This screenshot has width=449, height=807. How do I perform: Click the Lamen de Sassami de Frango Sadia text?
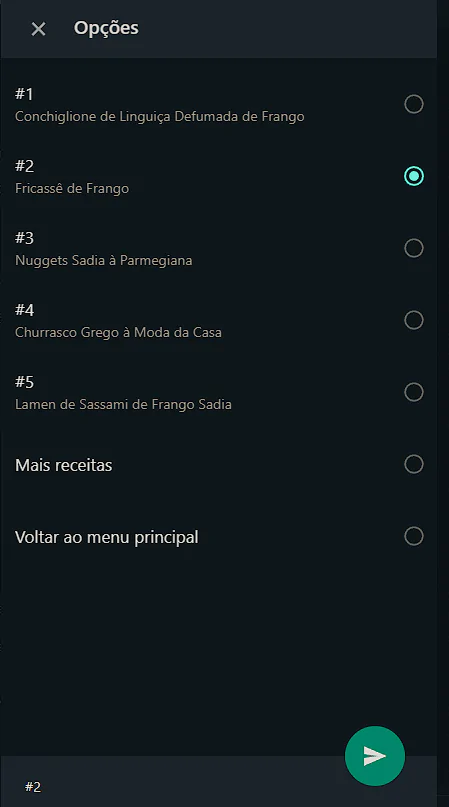[x=123, y=405]
